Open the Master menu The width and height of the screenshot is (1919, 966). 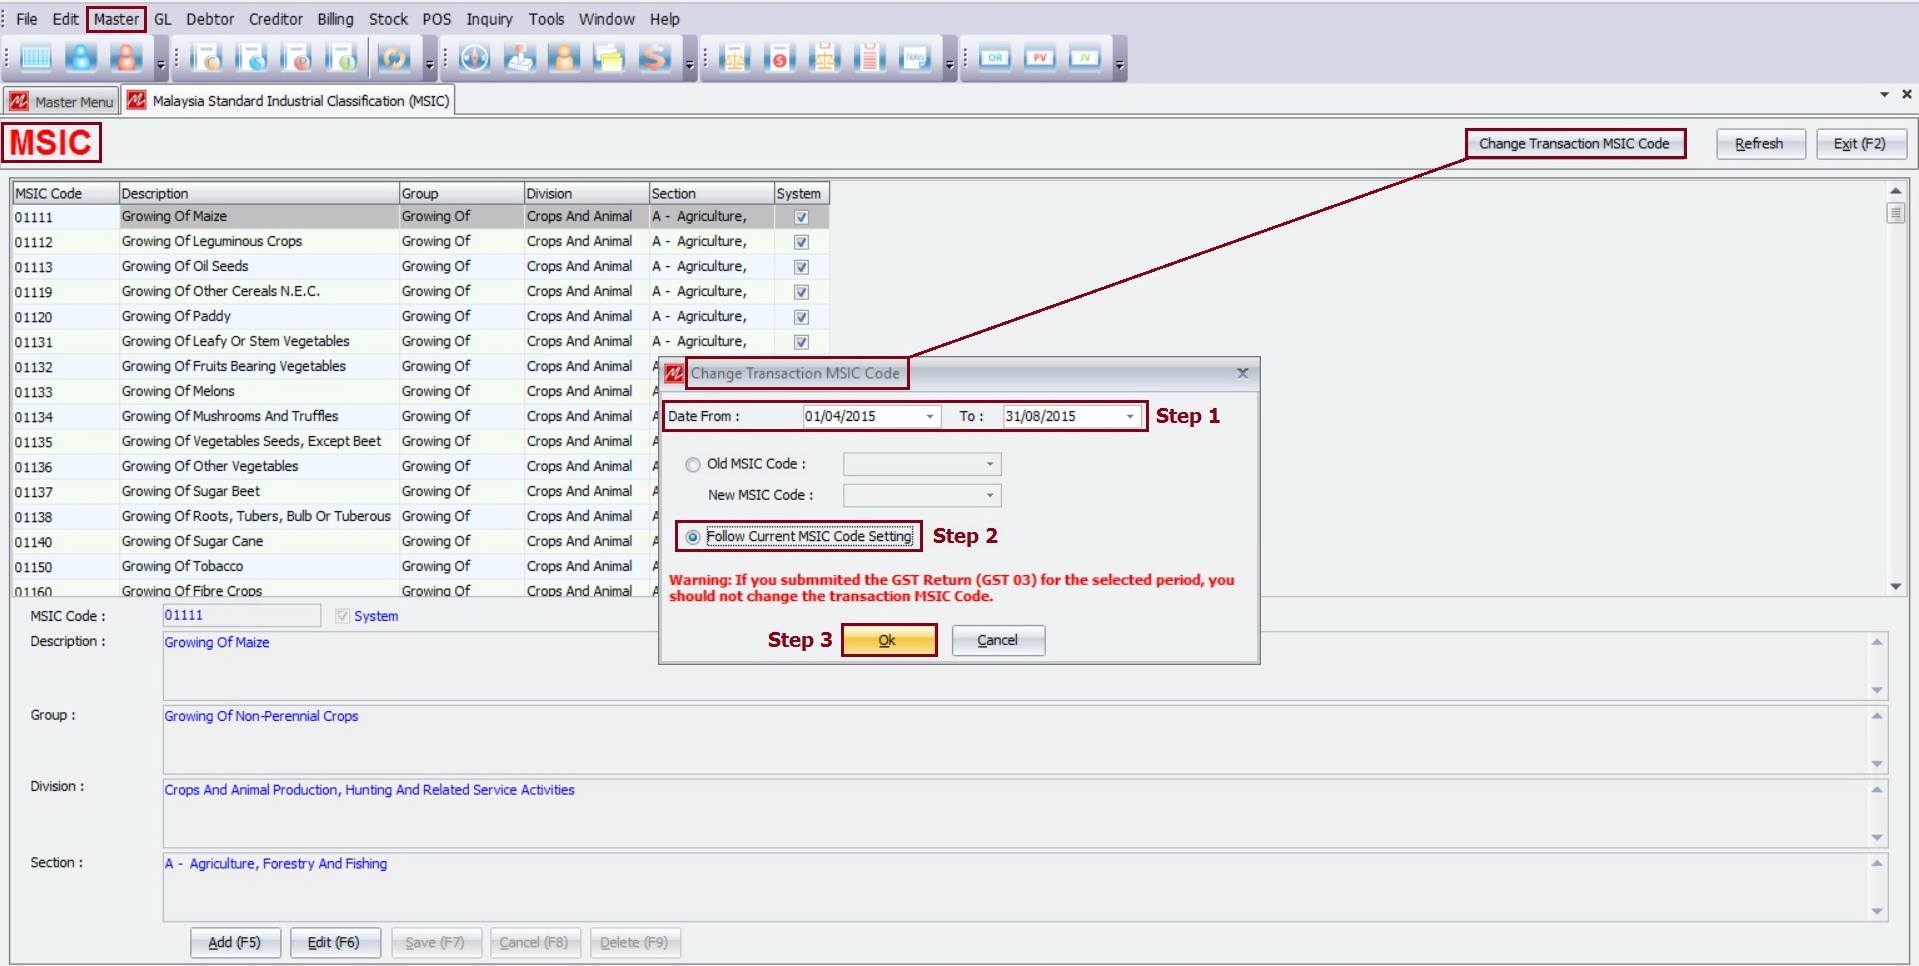coord(116,19)
